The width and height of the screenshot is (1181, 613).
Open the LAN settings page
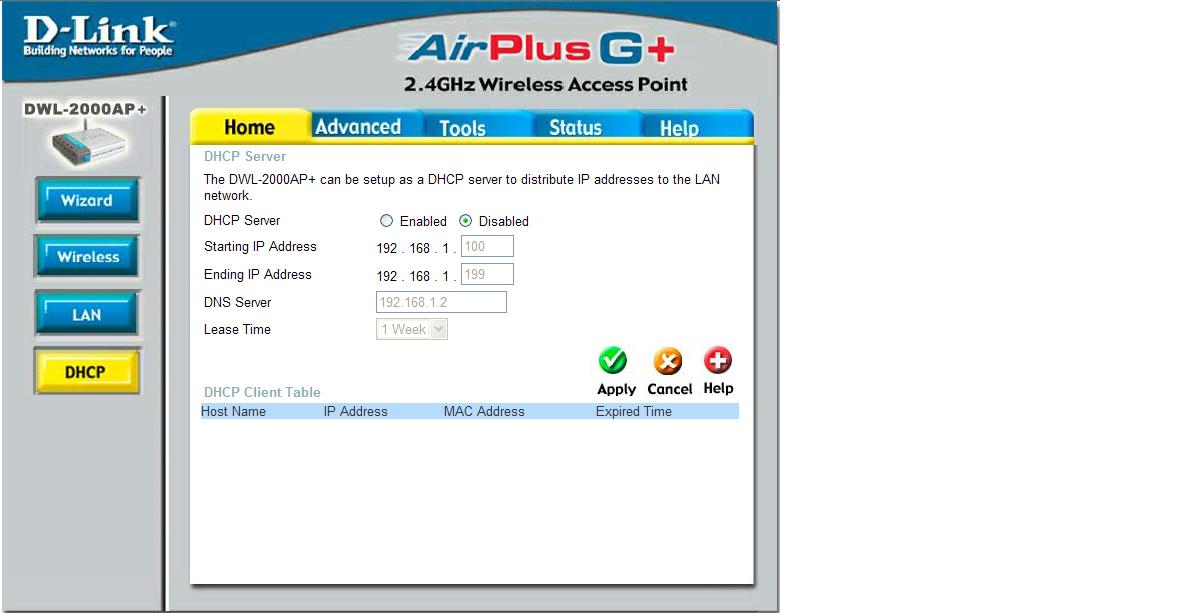point(87,314)
